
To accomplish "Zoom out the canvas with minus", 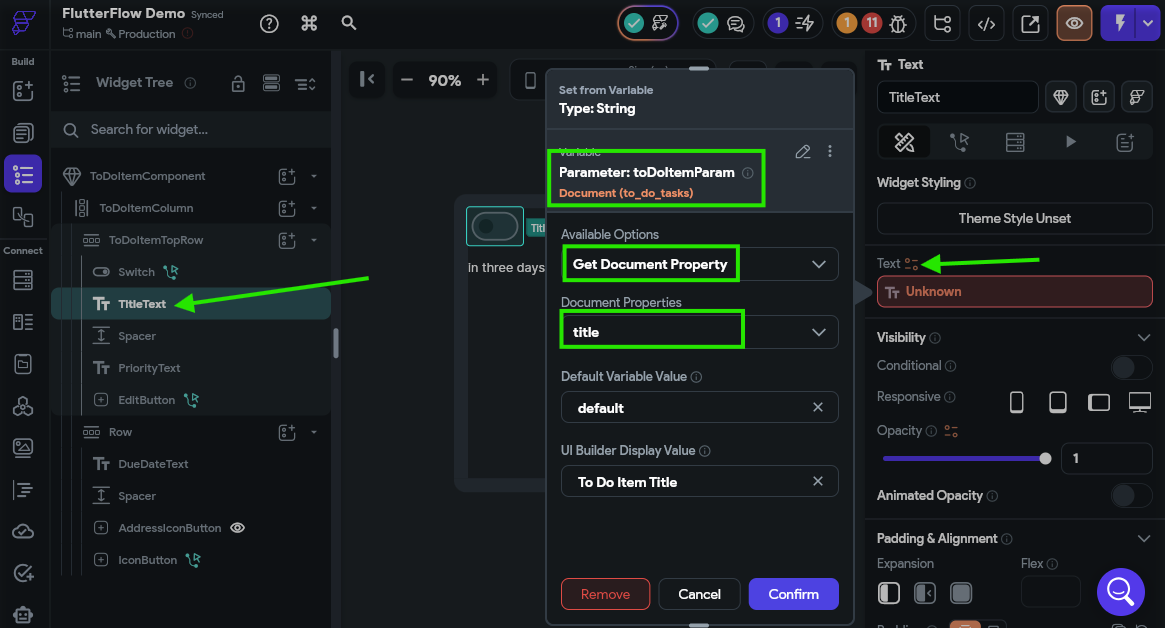I will (406, 80).
